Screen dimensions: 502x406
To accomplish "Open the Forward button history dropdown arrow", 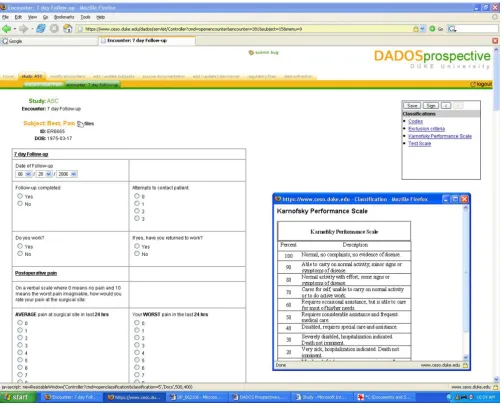I will [32, 29].
